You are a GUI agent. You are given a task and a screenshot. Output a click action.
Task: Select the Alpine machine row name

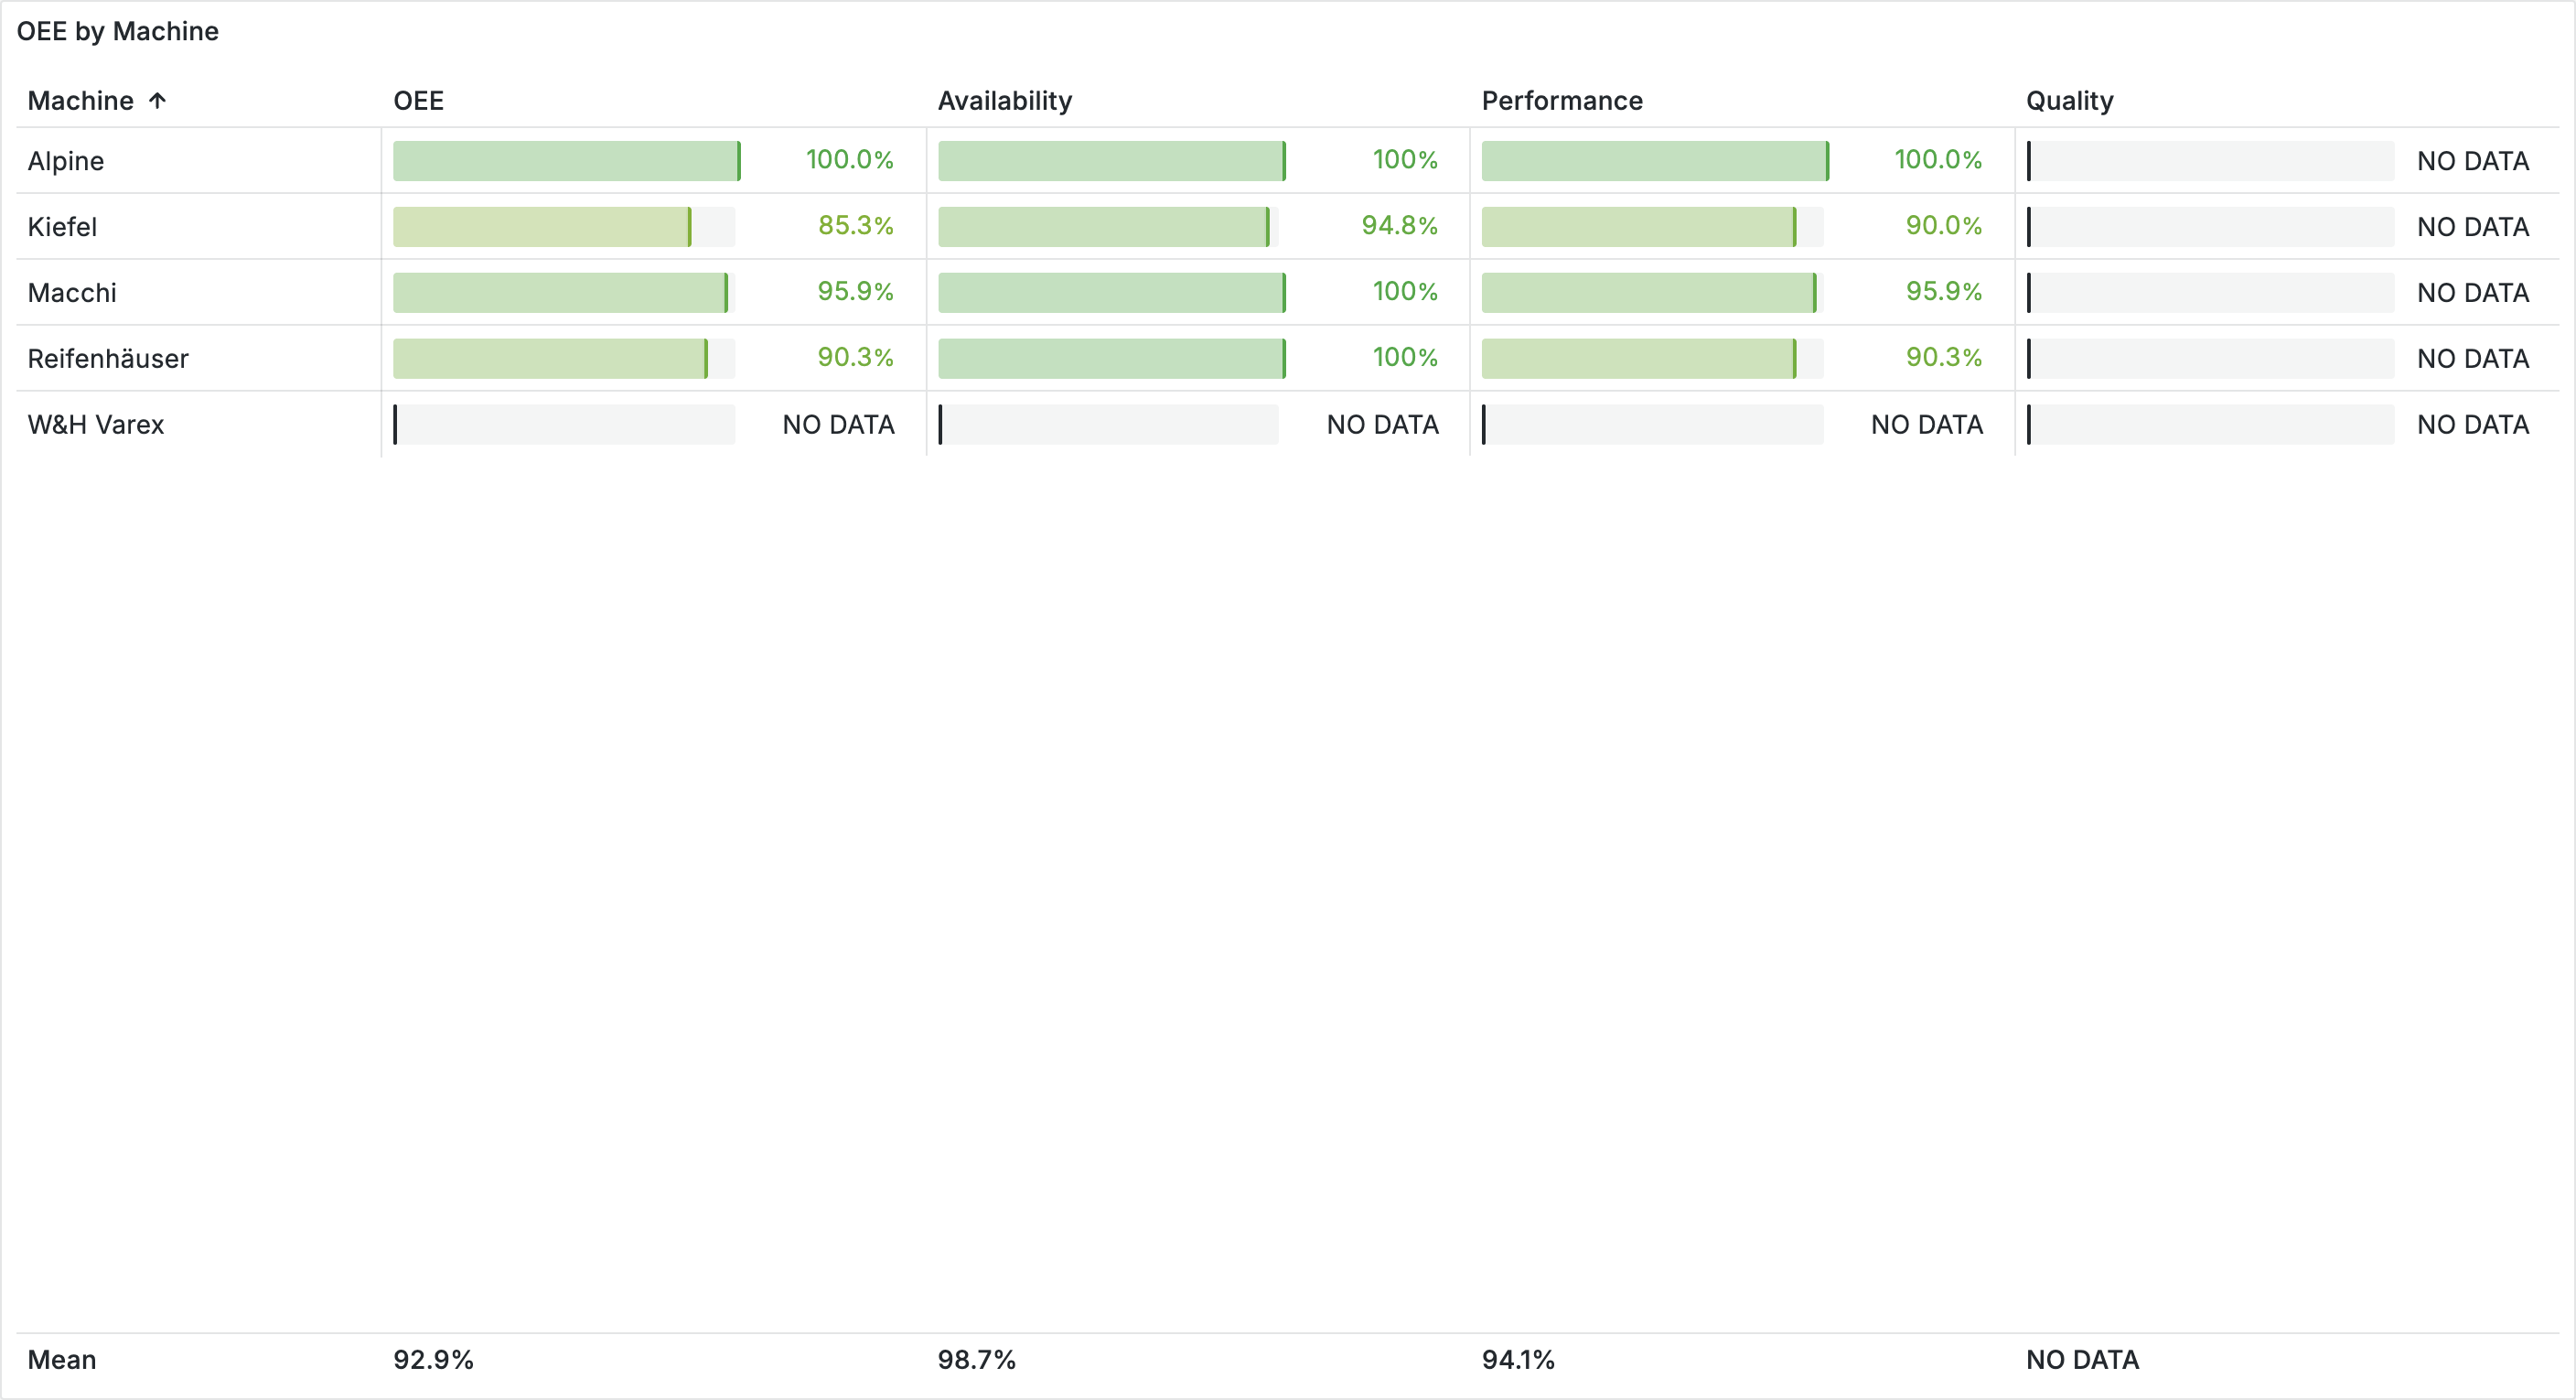pos(66,161)
